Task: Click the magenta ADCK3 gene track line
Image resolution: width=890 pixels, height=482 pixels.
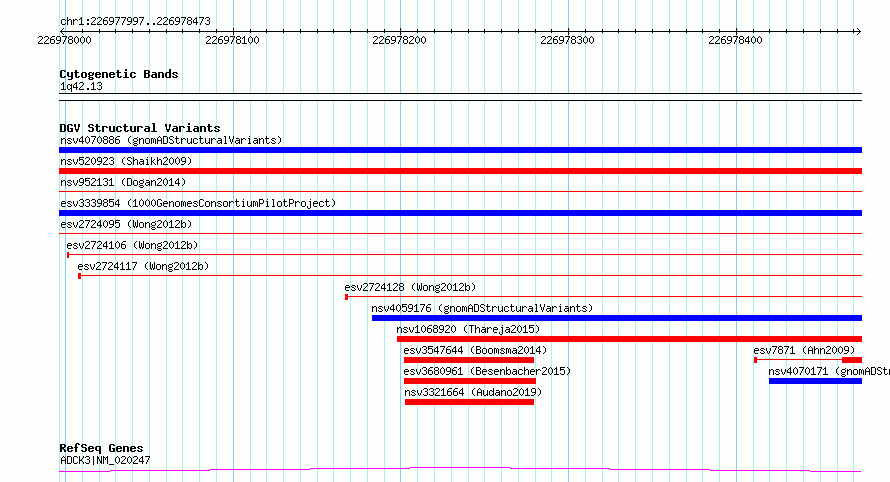Action: (x=460, y=469)
